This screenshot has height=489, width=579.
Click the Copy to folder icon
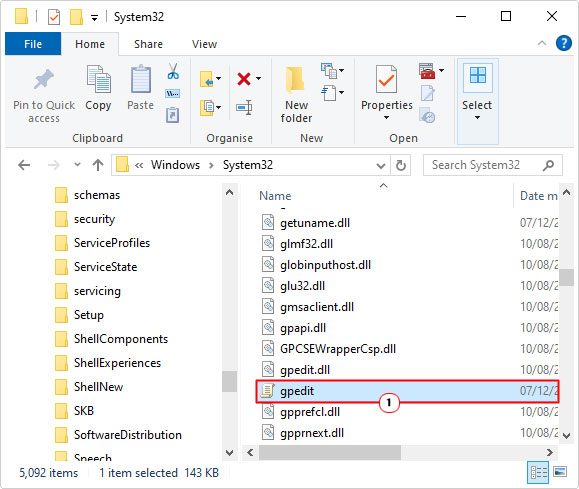pos(207,108)
